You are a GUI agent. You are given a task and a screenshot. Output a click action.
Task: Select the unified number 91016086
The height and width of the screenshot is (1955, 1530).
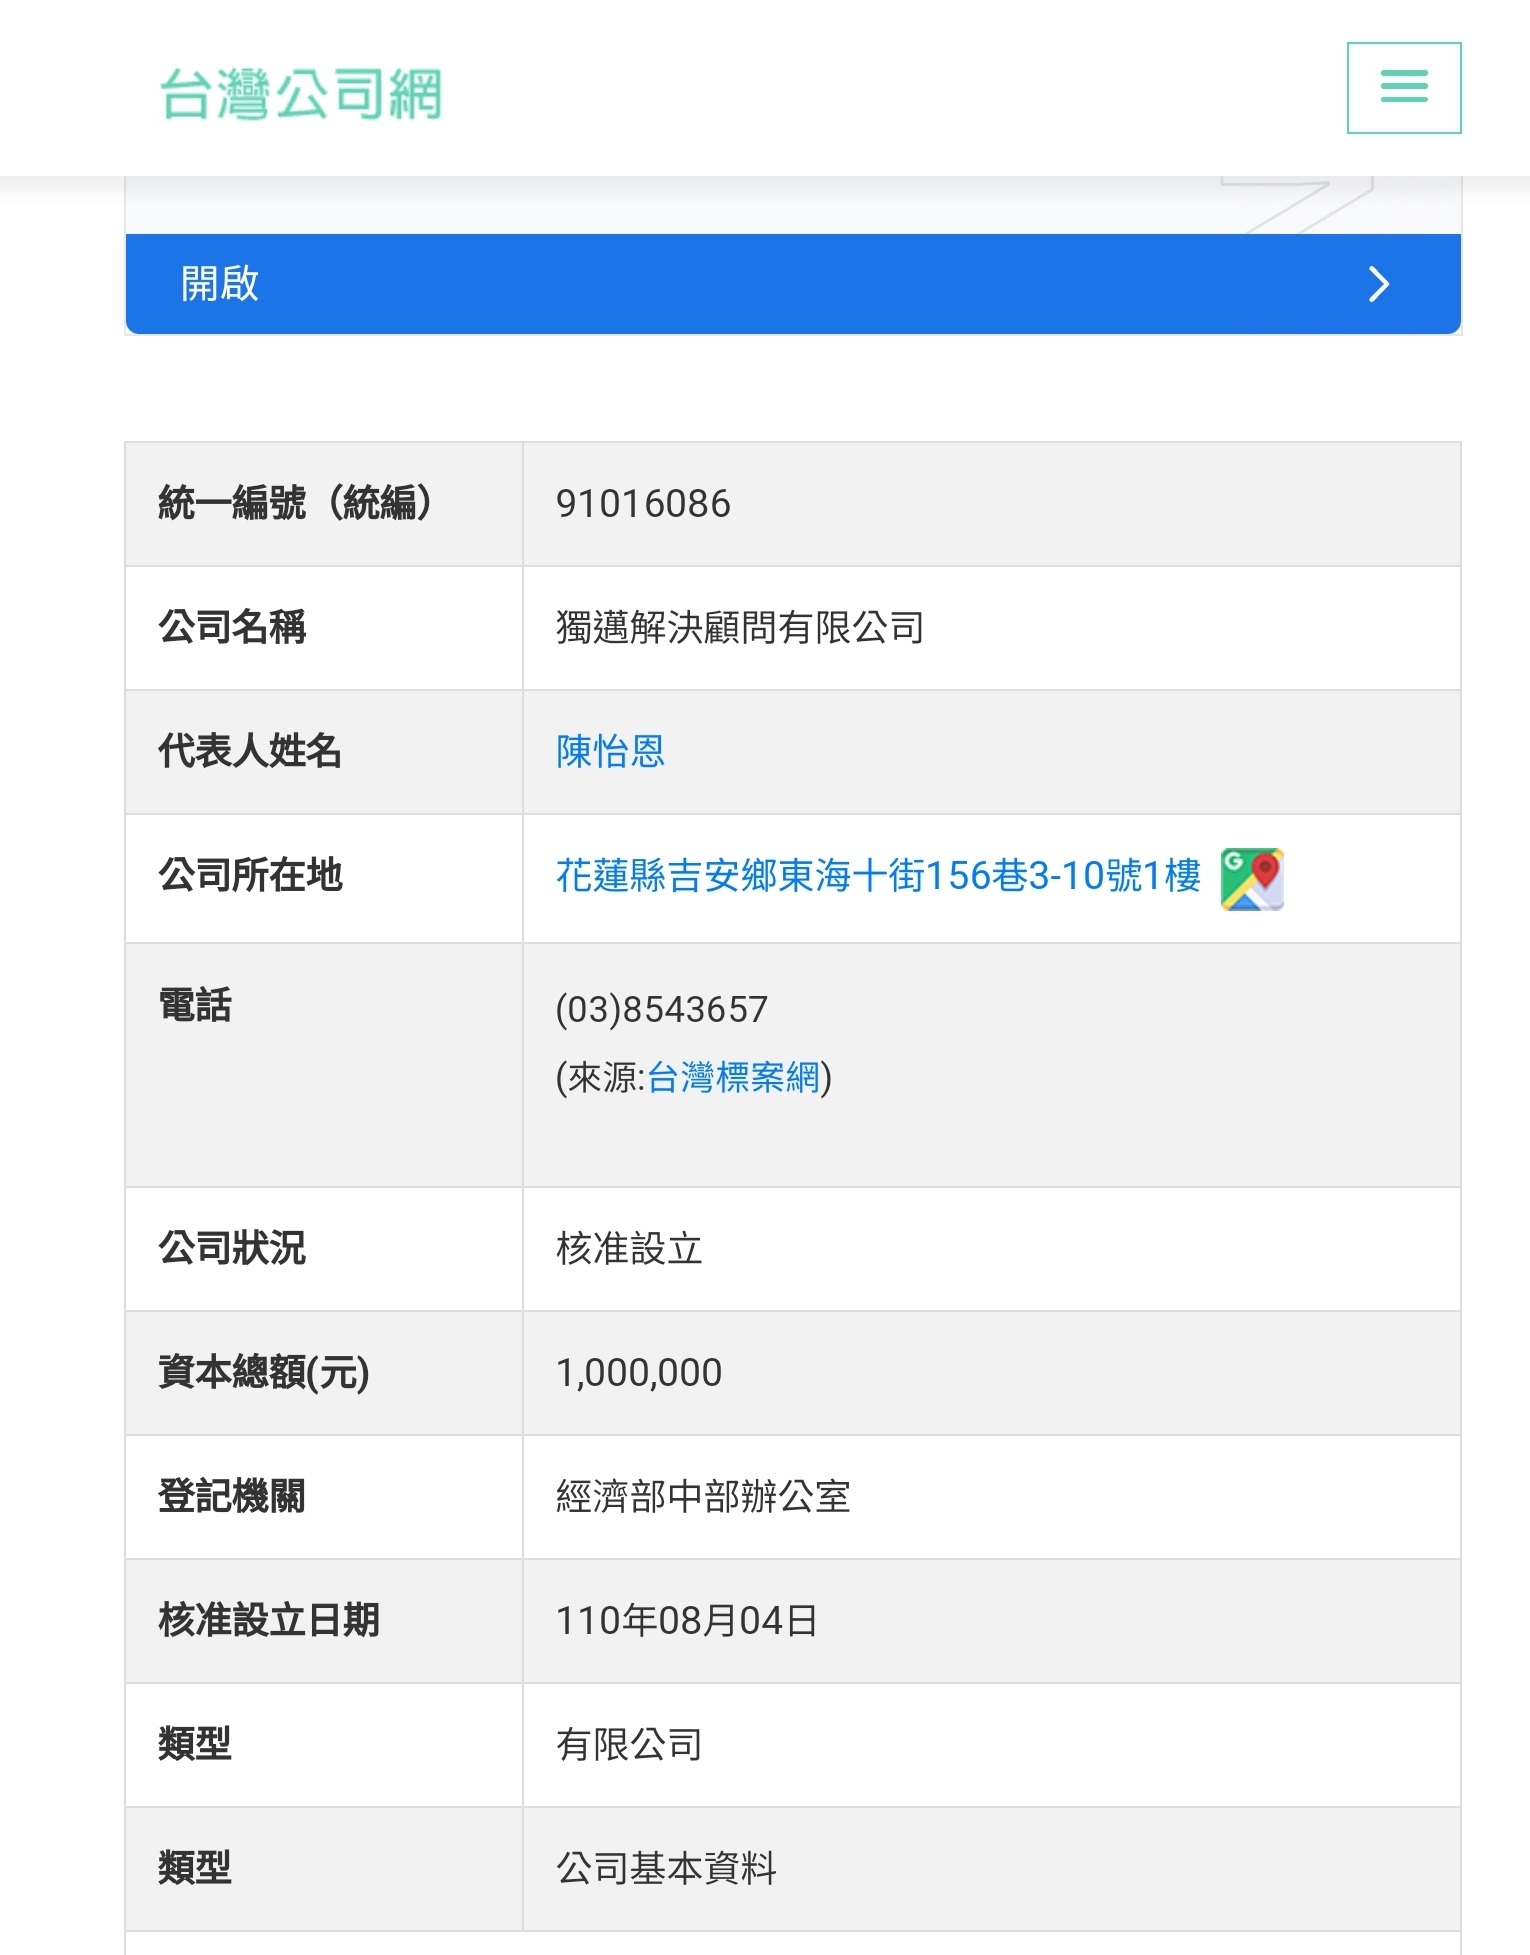point(643,504)
